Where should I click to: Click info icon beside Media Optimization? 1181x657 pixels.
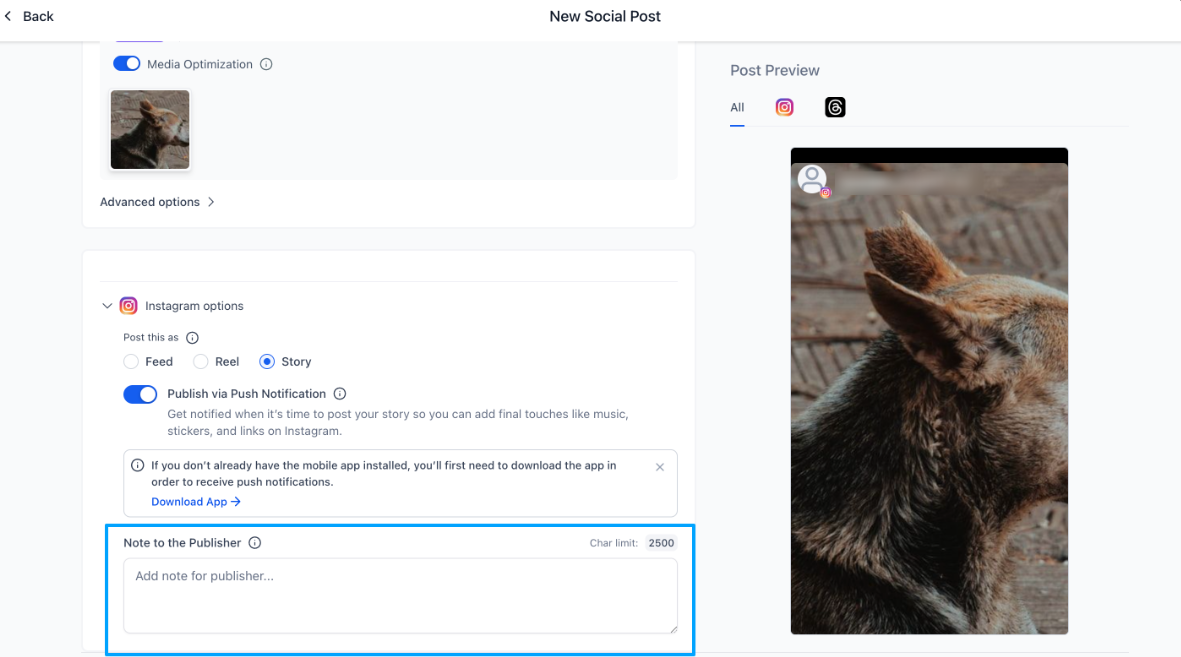pyautogui.click(x=266, y=64)
